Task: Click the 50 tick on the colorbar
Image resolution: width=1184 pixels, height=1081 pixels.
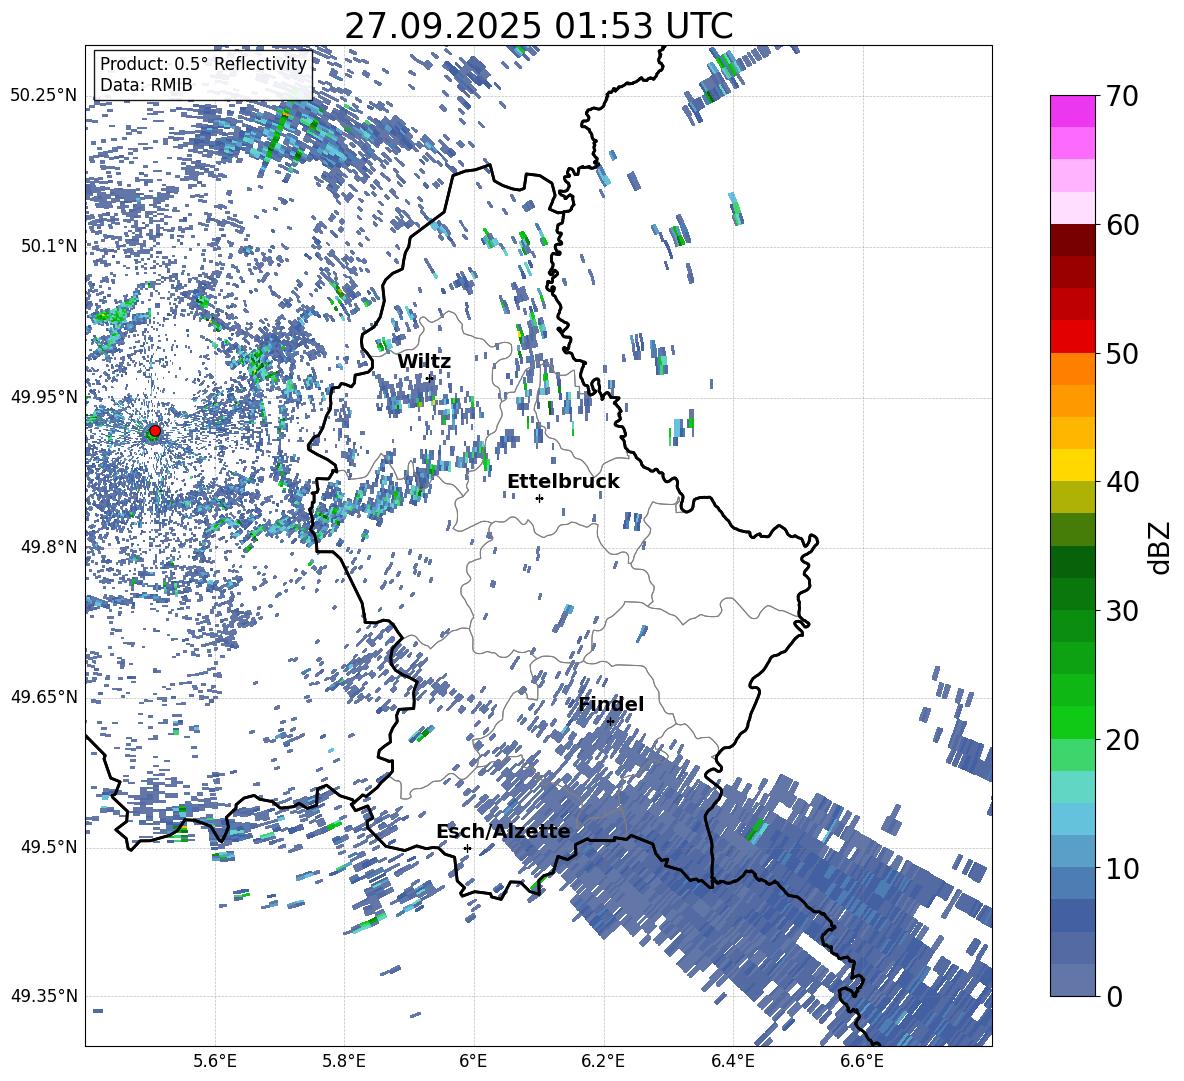Action: [x=1123, y=353]
